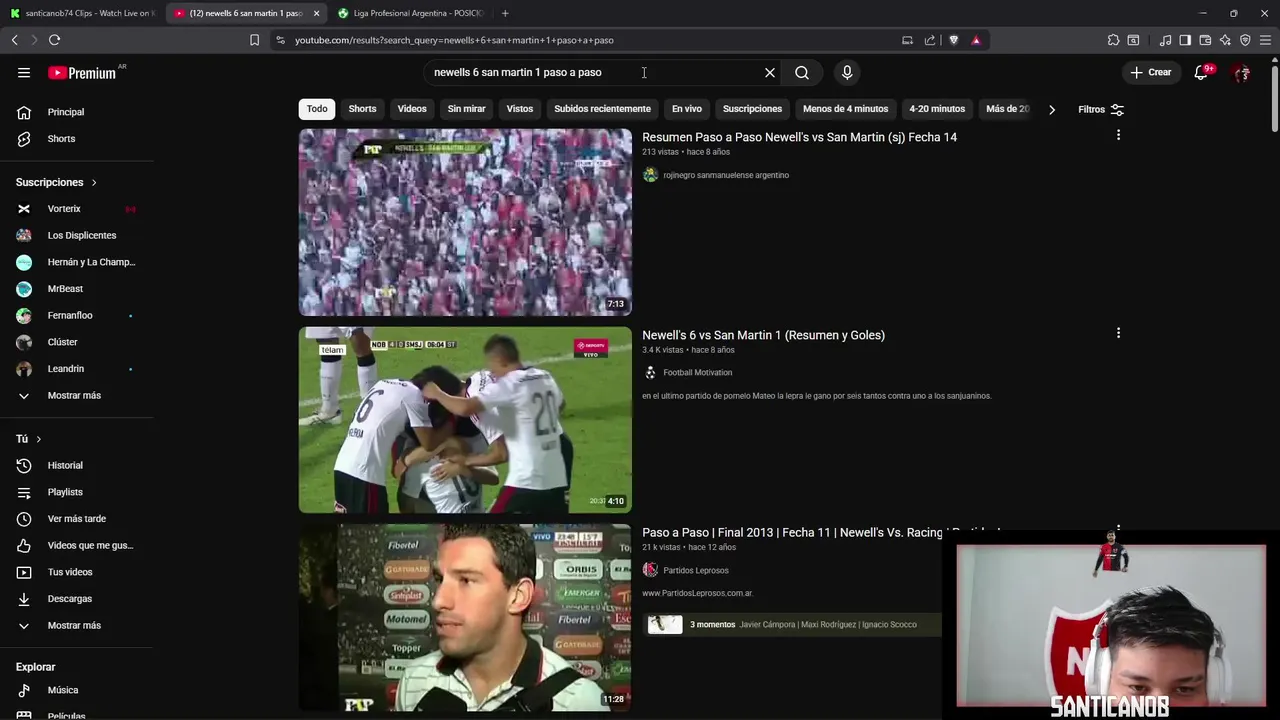The width and height of the screenshot is (1280, 720).
Task: Open the browser main menu
Action: pyautogui.click(x=1265, y=40)
